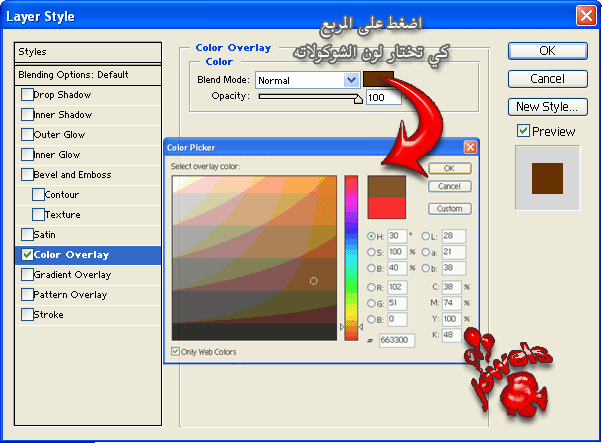Cancel the Layer Style dialog
This screenshot has width=602, height=443.
[x=547, y=78]
